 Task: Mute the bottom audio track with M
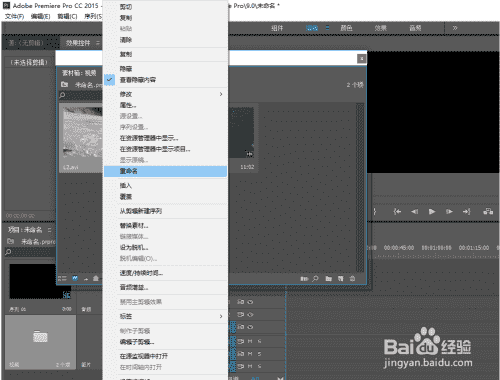pyautogui.click(x=250, y=366)
